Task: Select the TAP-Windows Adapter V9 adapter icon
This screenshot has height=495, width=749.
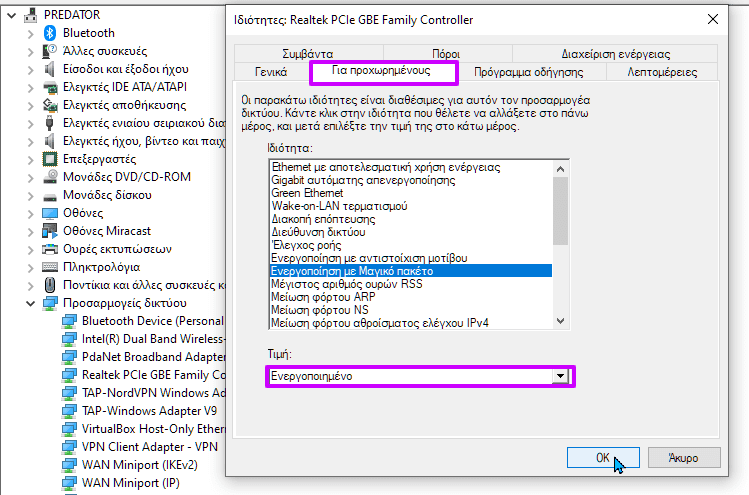Action: (69, 411)
